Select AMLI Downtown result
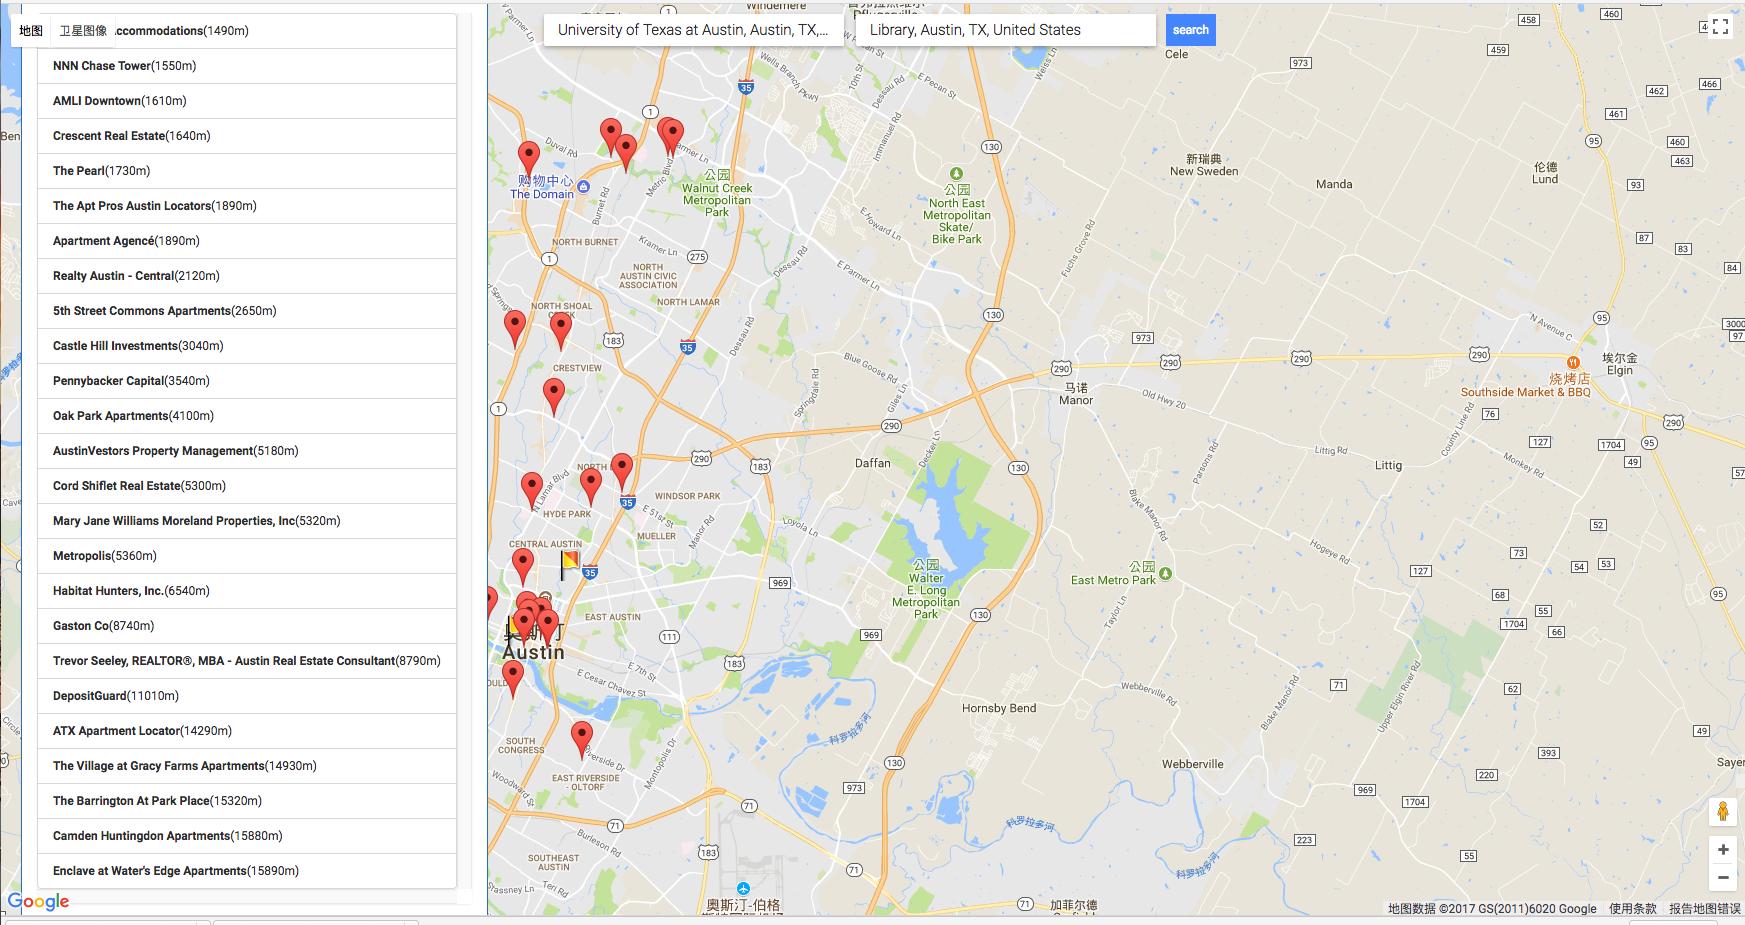 pyautogui.click(x=247, y=101)
